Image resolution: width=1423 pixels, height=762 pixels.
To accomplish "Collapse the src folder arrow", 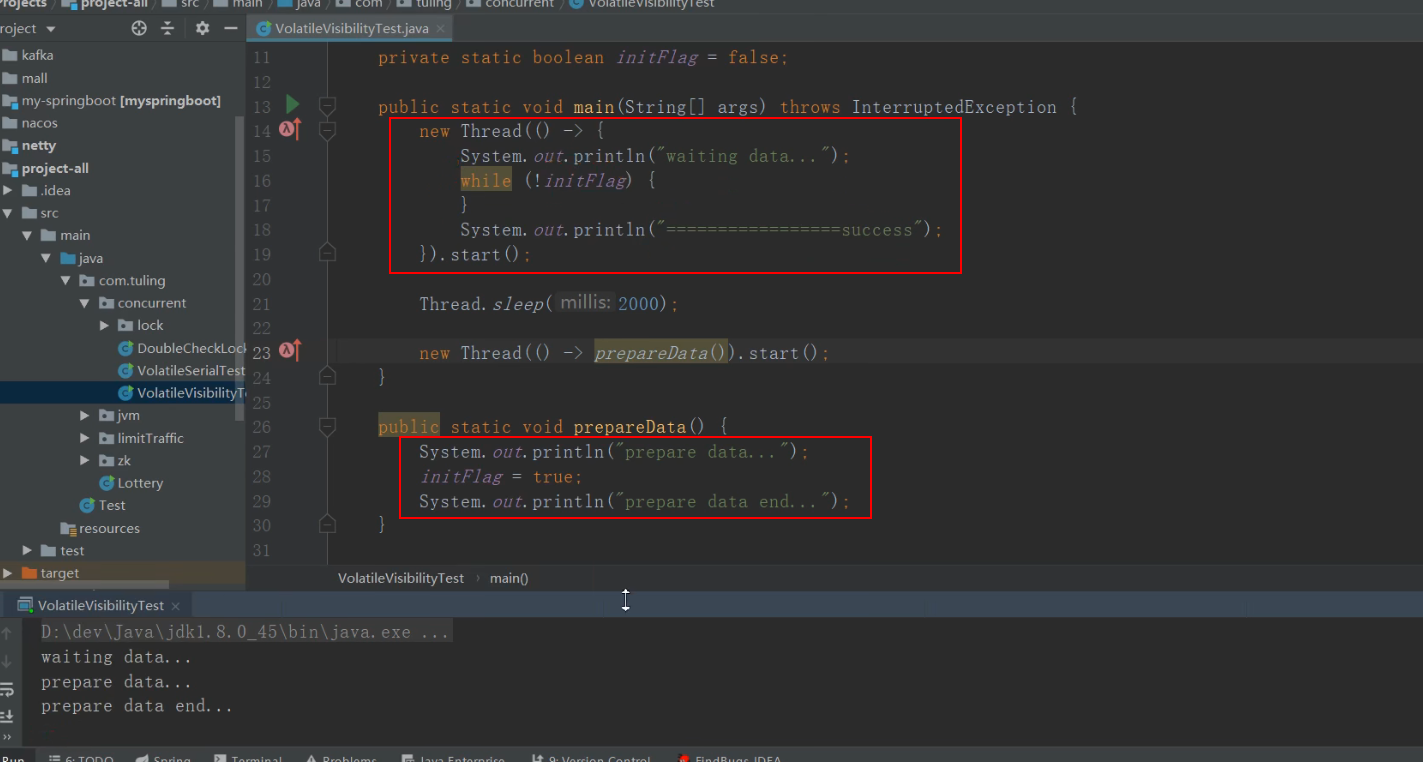I will (x=8, y=213).
